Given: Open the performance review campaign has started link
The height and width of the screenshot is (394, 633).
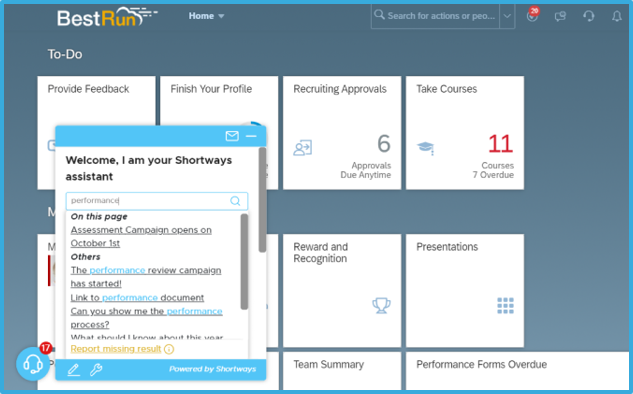Looking at the screenshot, I should (146, 277).
